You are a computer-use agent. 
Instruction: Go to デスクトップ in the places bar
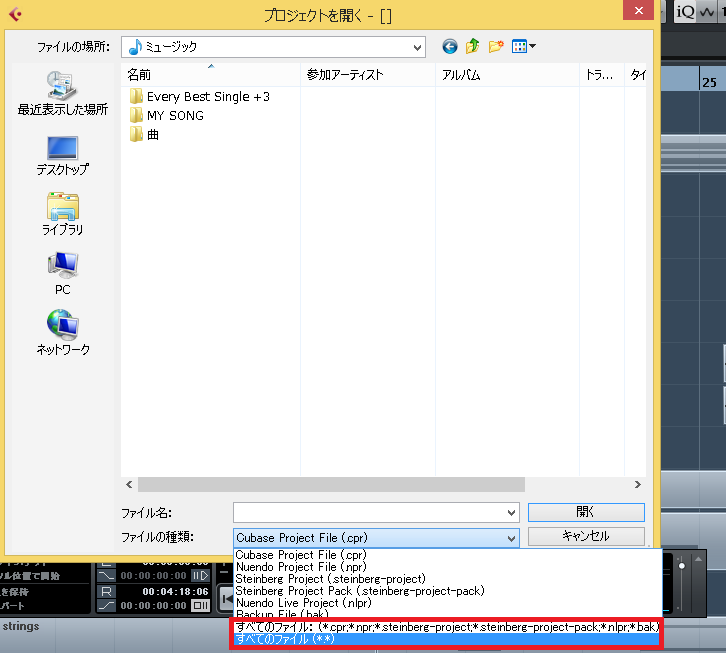point(63,156)
